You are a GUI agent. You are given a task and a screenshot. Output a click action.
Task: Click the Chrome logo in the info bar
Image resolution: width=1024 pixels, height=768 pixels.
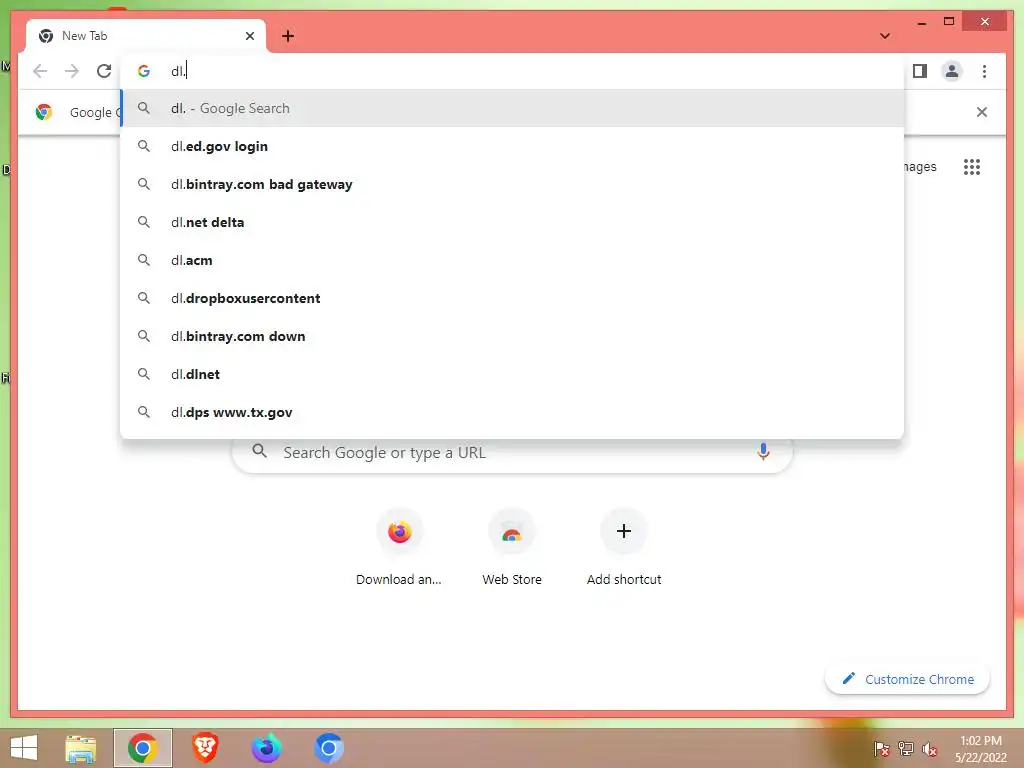44,112
